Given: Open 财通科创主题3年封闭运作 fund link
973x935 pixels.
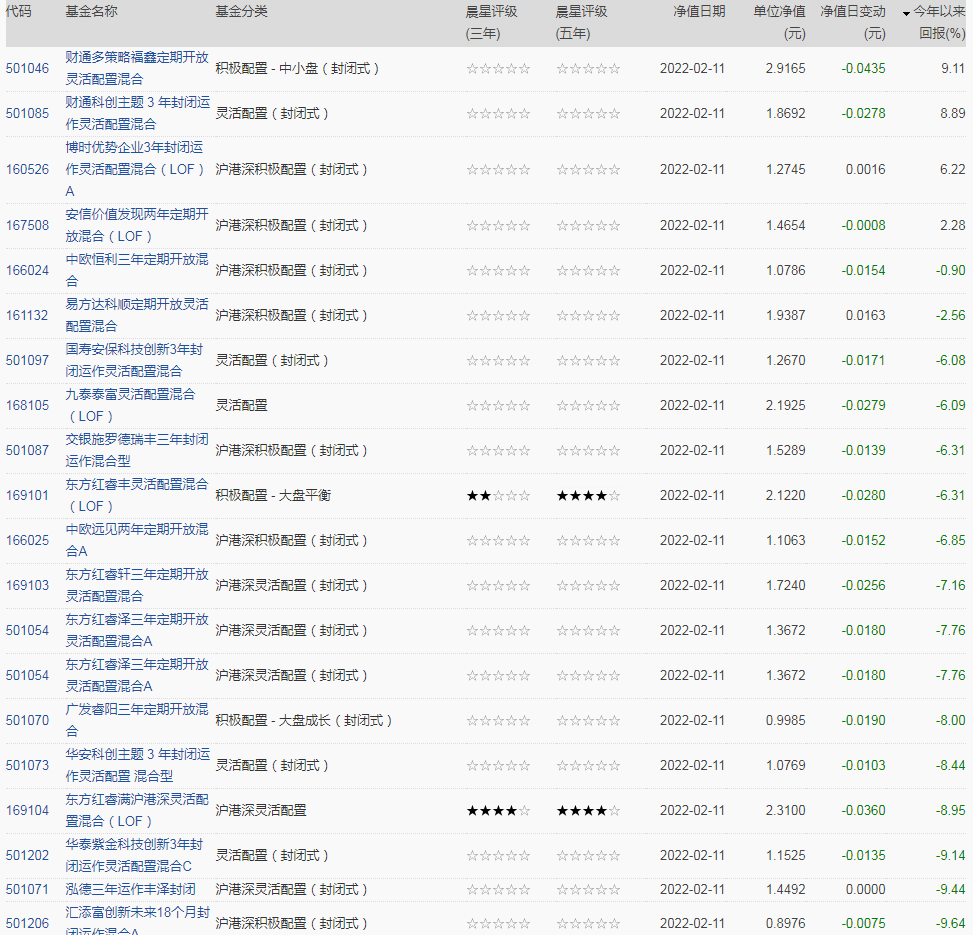Looking at the screenshot, I should pos(138,114).
